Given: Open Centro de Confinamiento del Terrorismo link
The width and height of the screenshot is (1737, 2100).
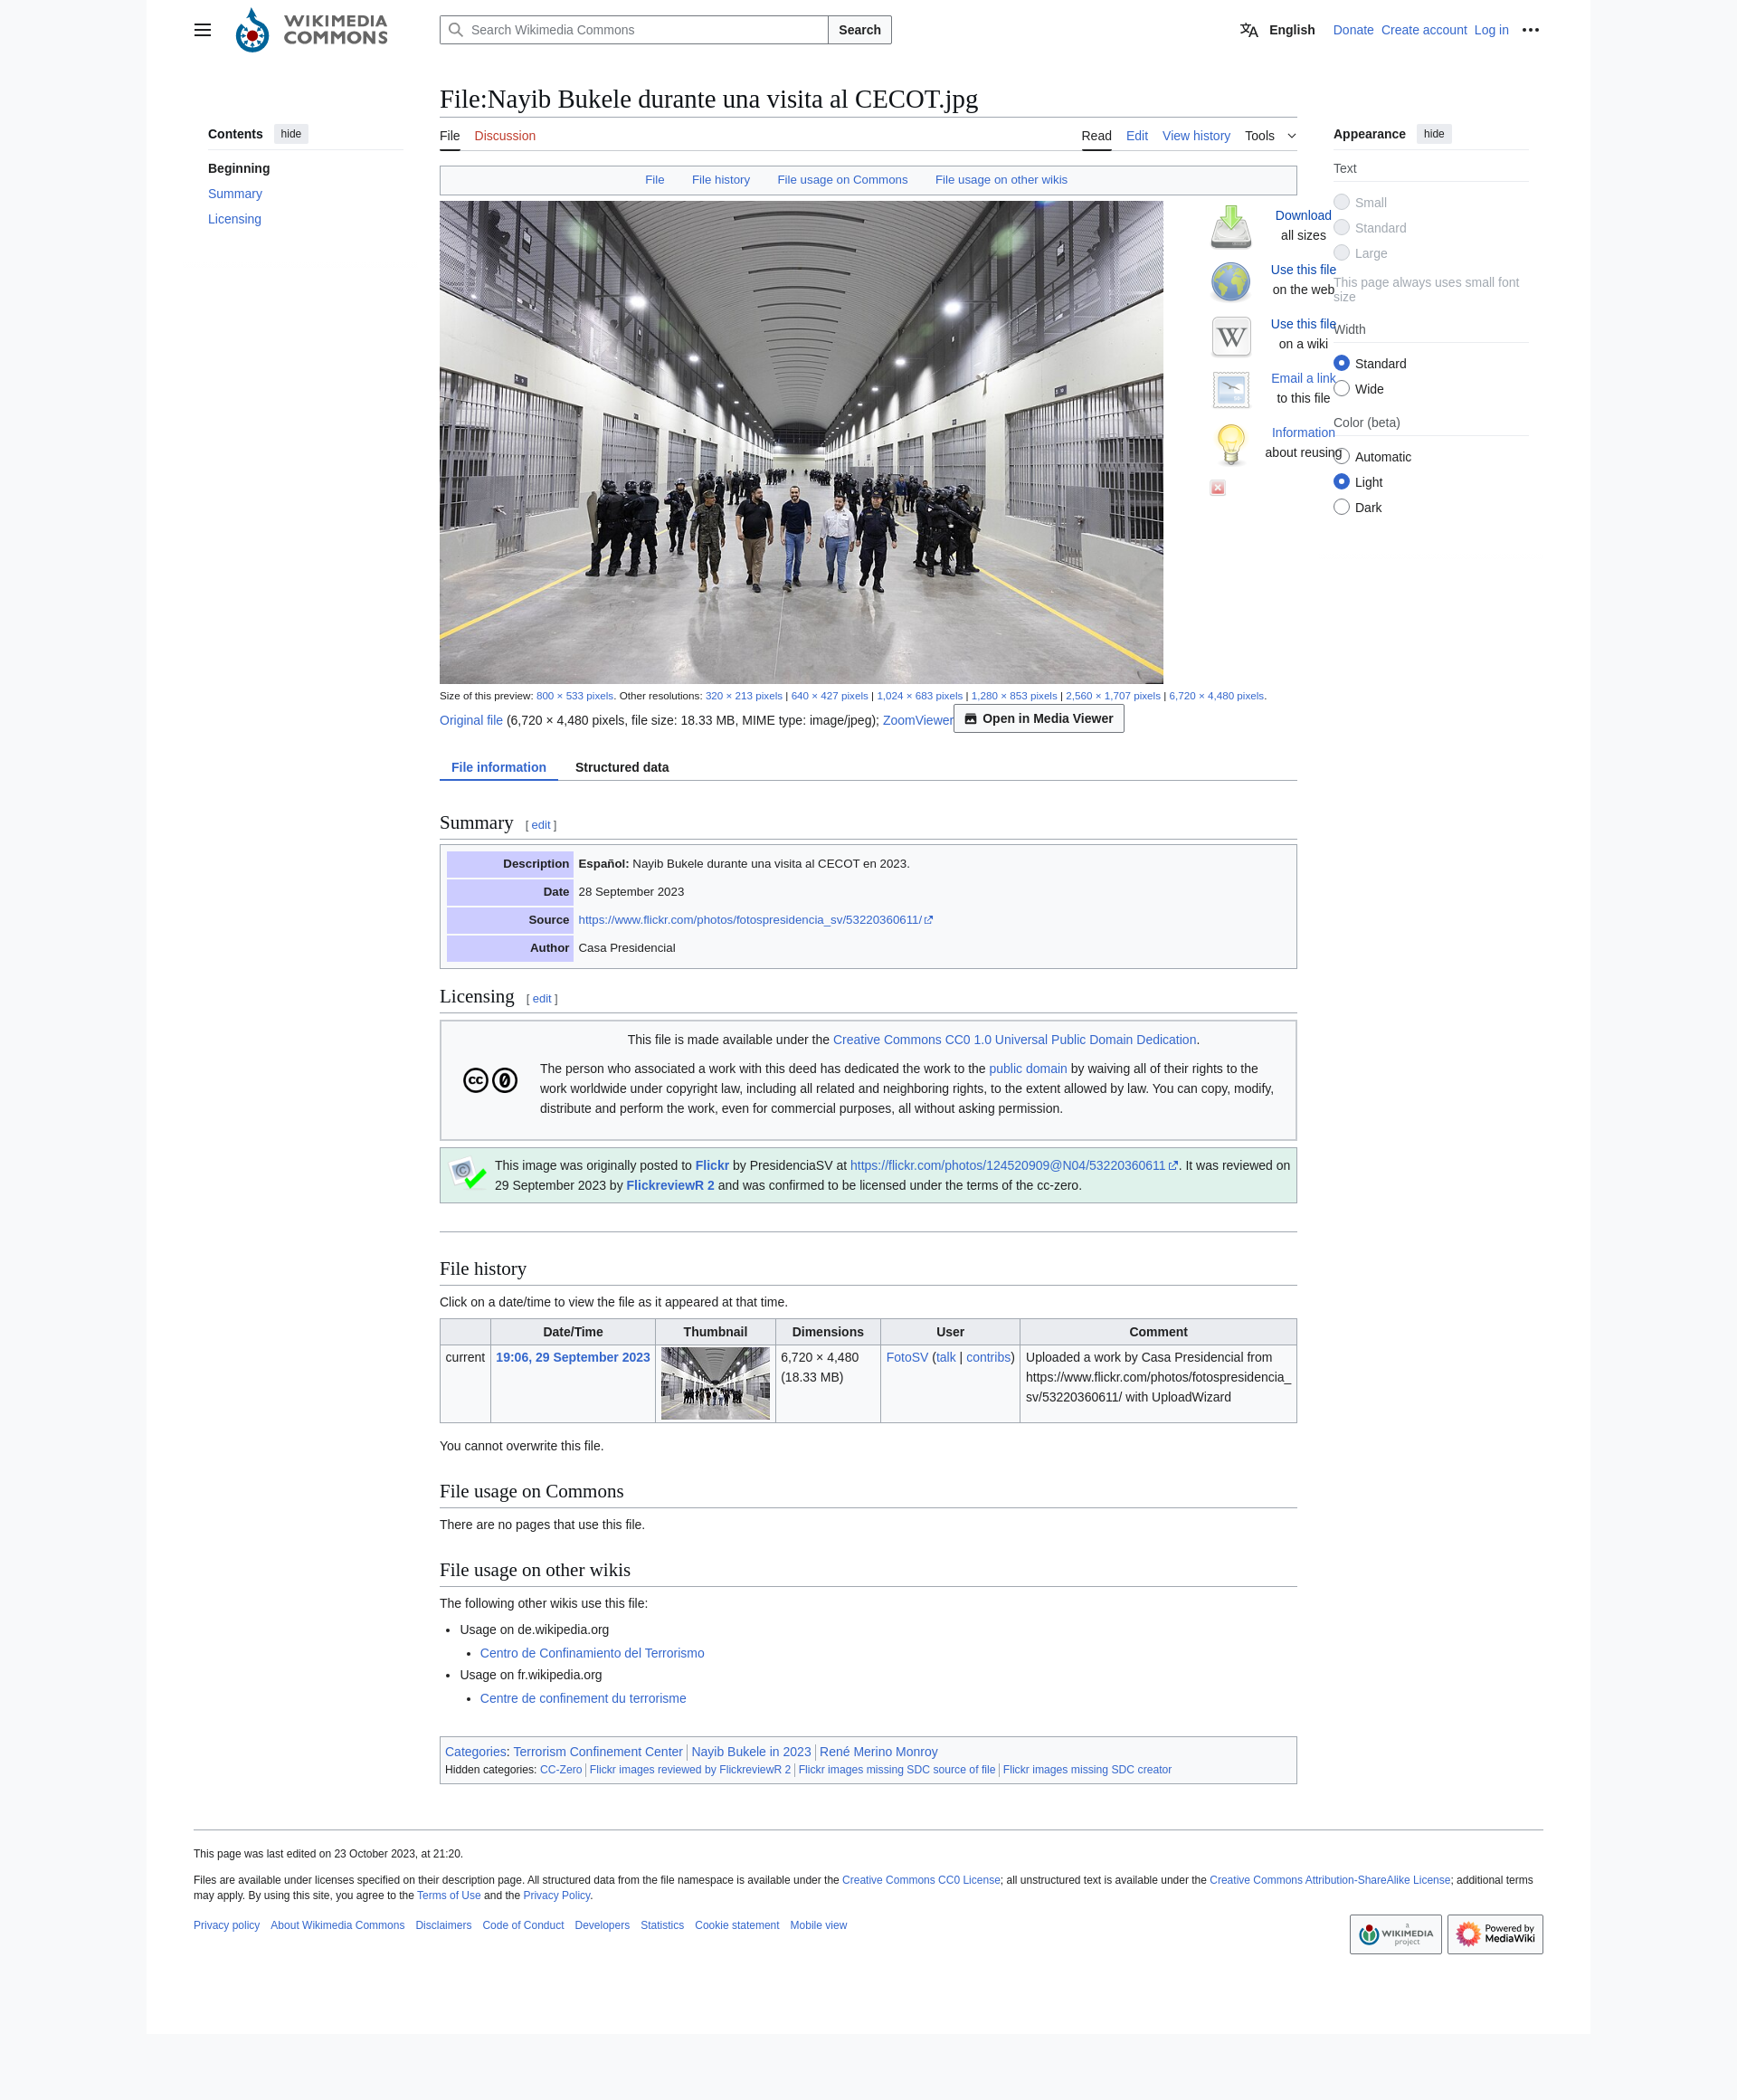Looking at the screenshot, I should [x=591, y=1653].
